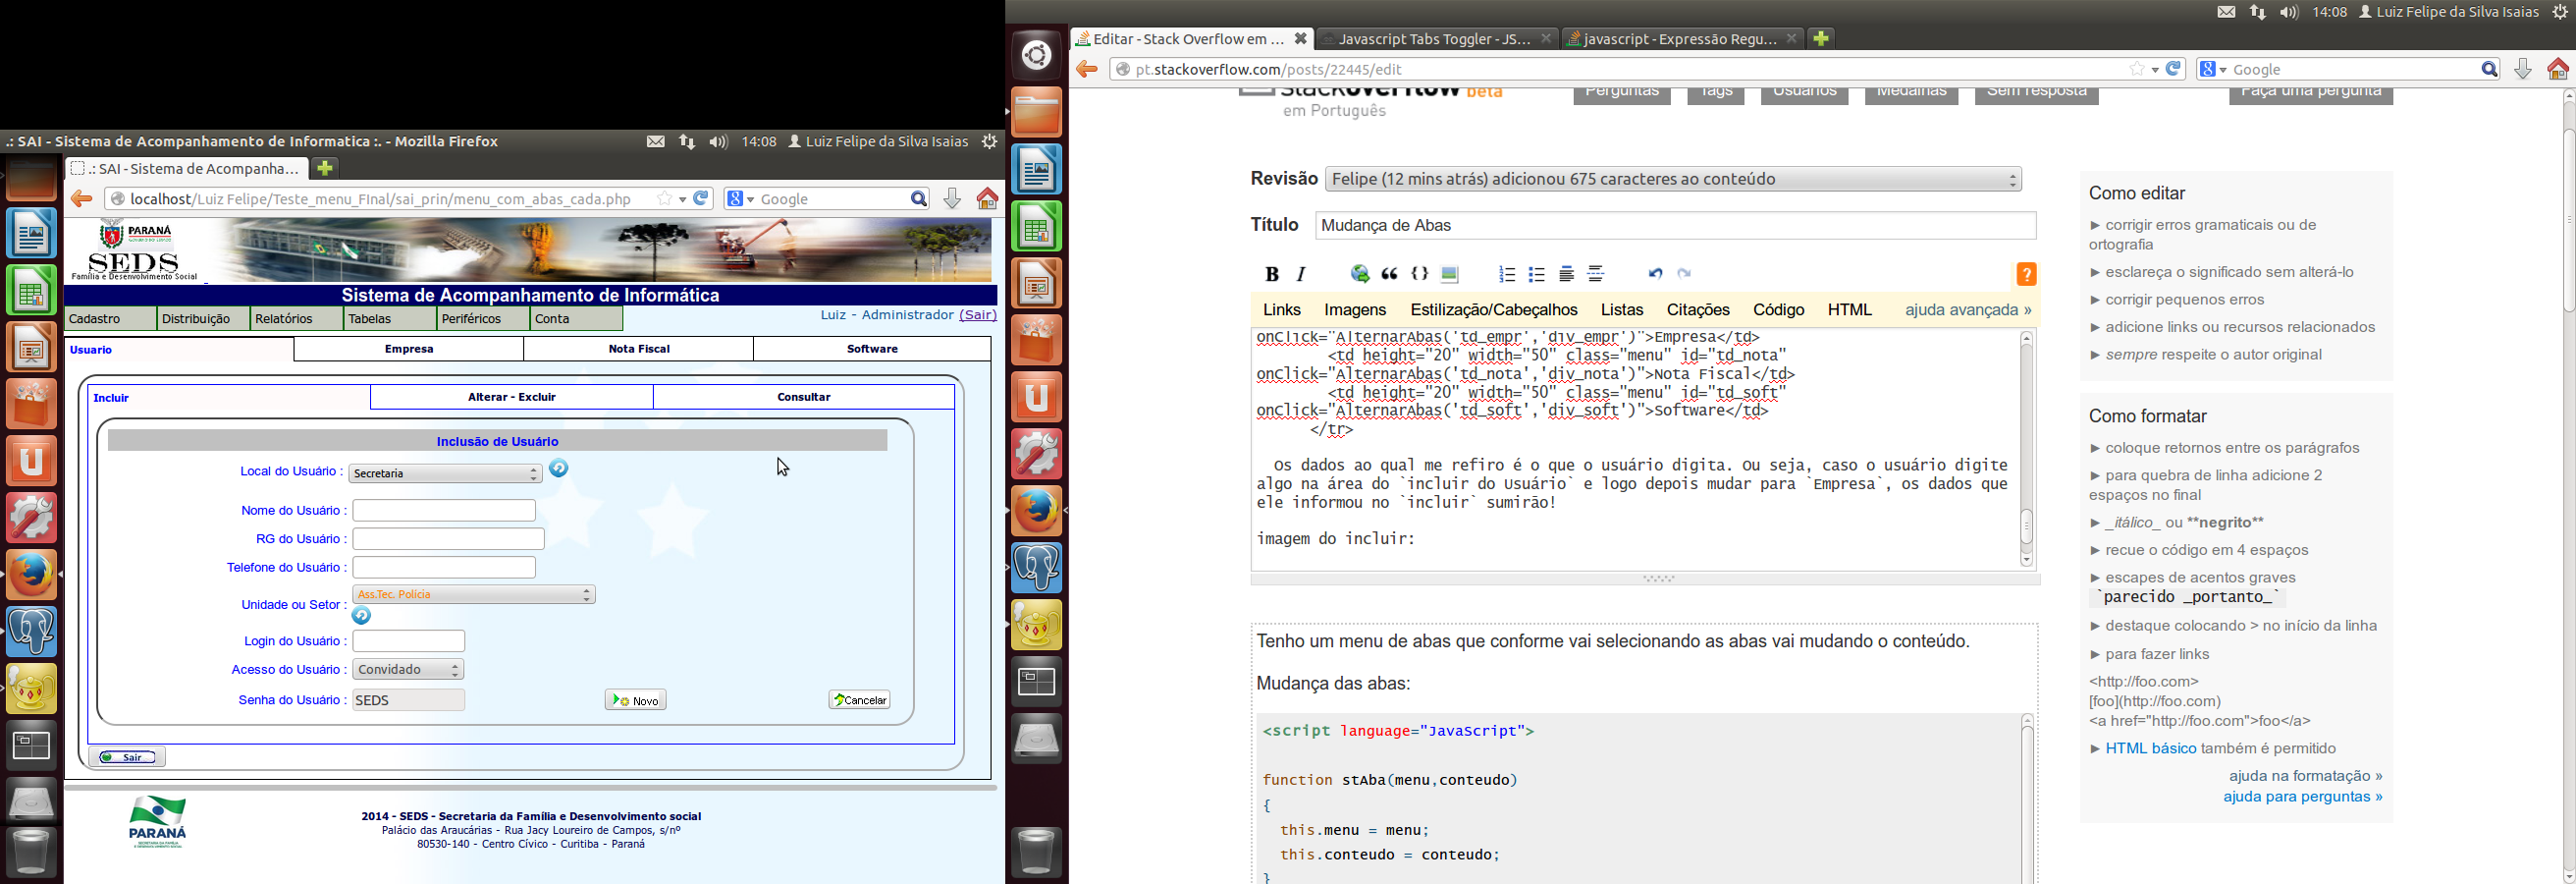Screen dimensions: 2576x884
Task: Go back in SAI Firefox window
Action: tap(82, 199)
